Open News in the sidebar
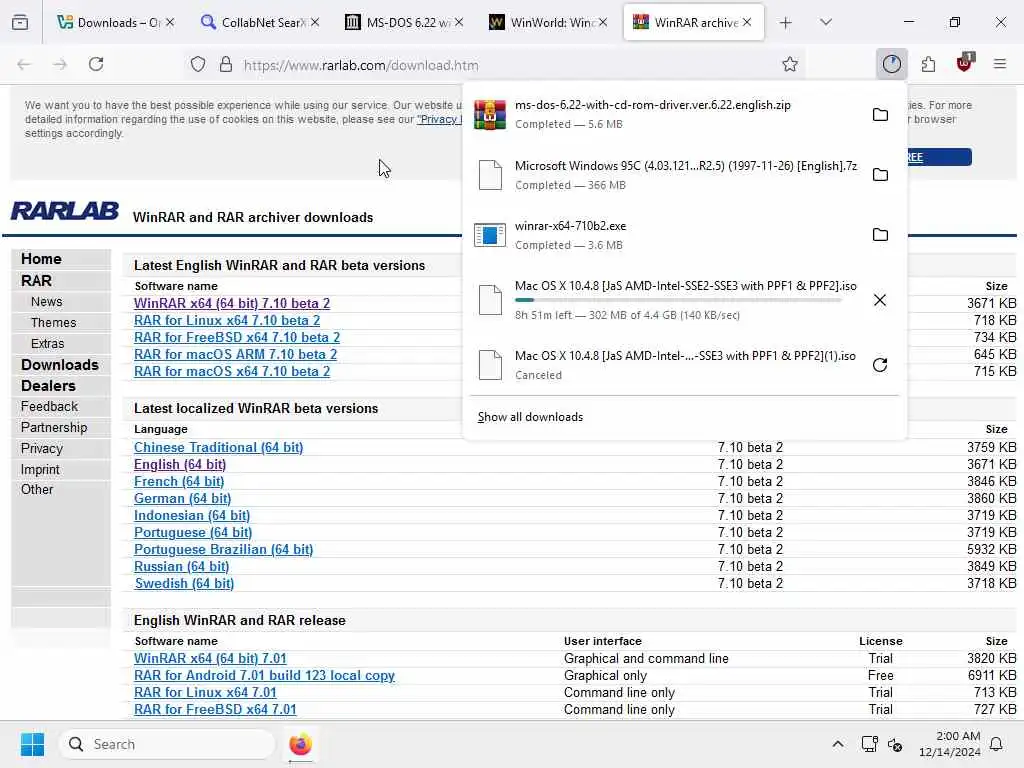1024x768 pixels. 46,302
